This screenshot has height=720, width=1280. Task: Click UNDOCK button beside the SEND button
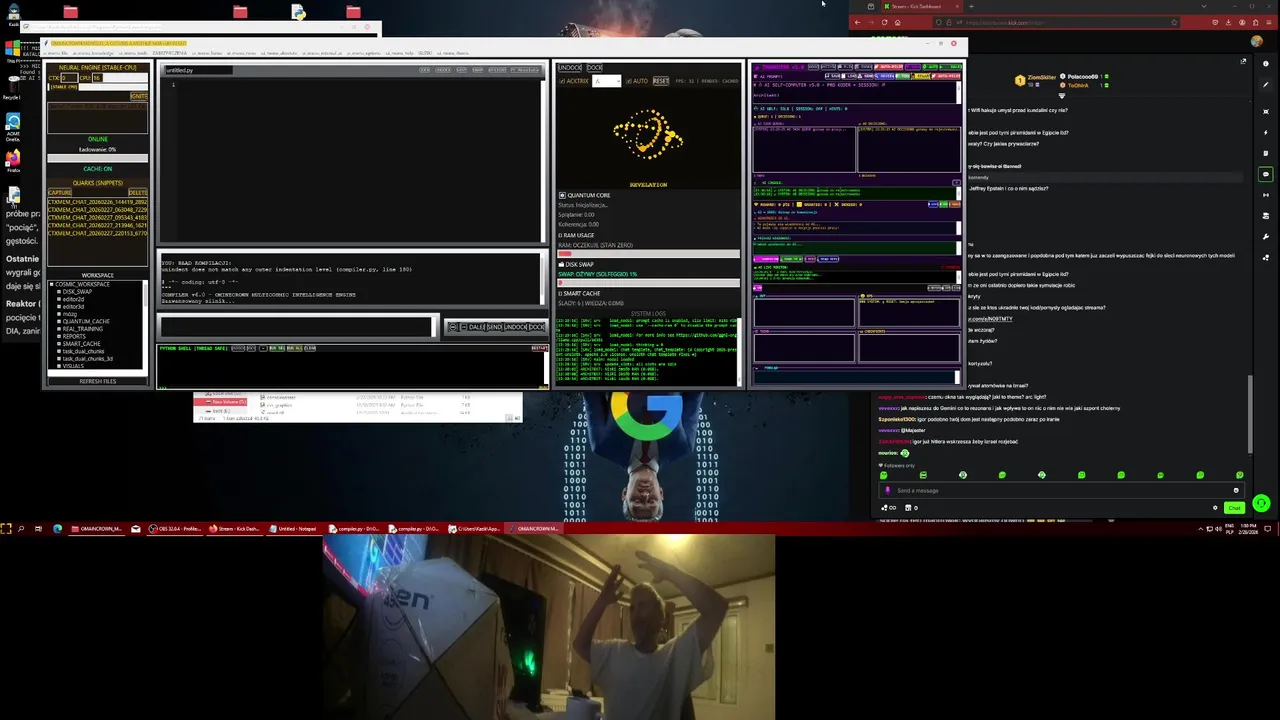515,327
